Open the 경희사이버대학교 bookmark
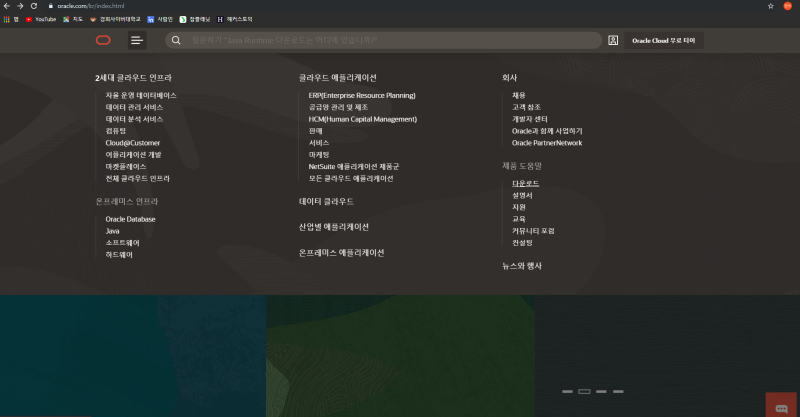The width and height of the screenshot is (800, 417). coord(115,19)
